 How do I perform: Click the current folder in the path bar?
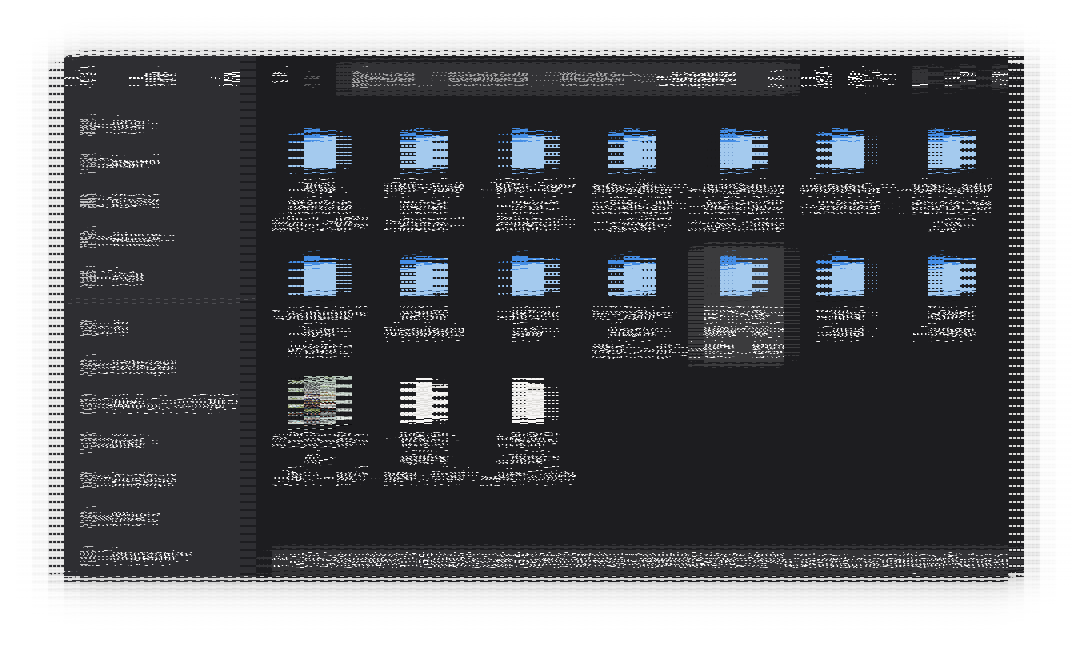[x=697, y=78]
